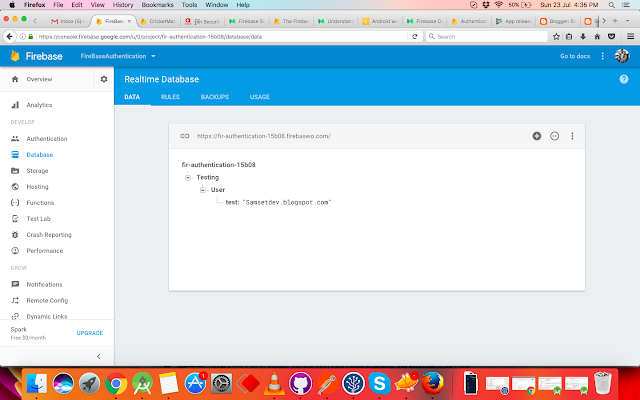Bookmark this page with the star icon
The image size is (640, 400).
(556, 36)
